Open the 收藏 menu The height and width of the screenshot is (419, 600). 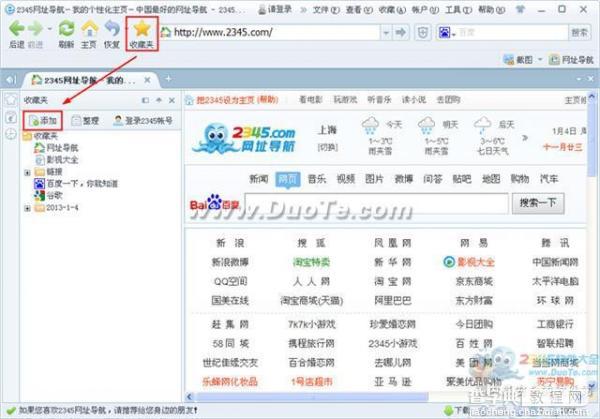click(392, 10)
